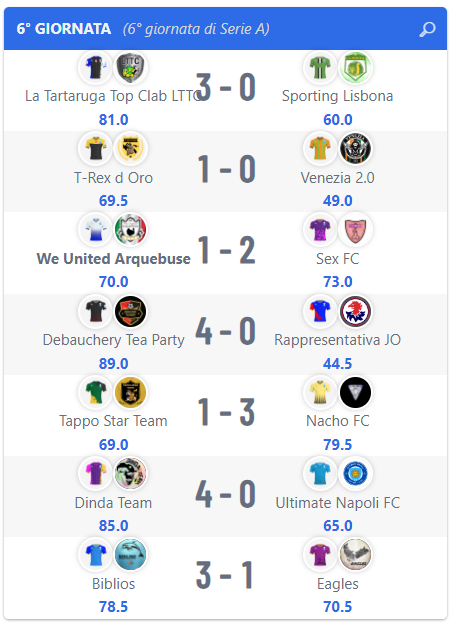Select Sex FC pink shield crest
454x623 pixels.
click(355, 230)
